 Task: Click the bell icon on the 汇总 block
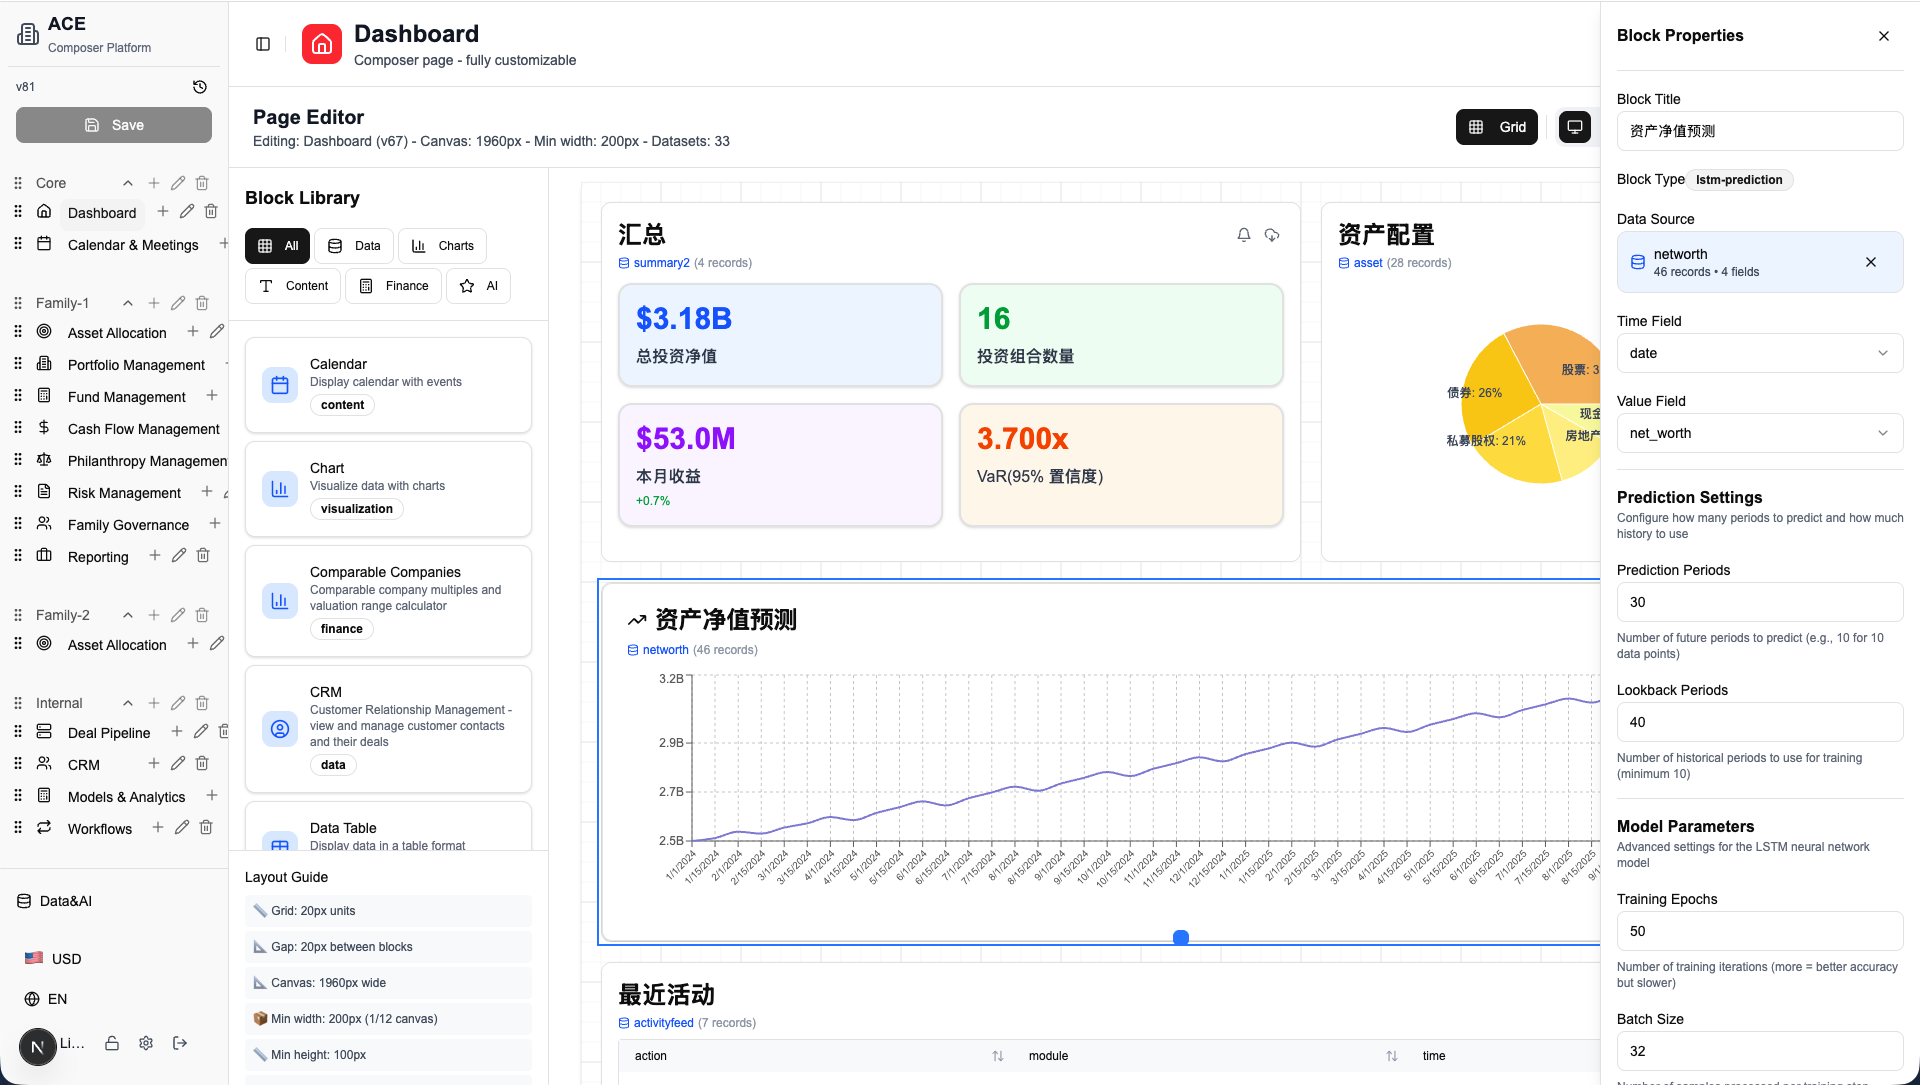point(1244,235)
